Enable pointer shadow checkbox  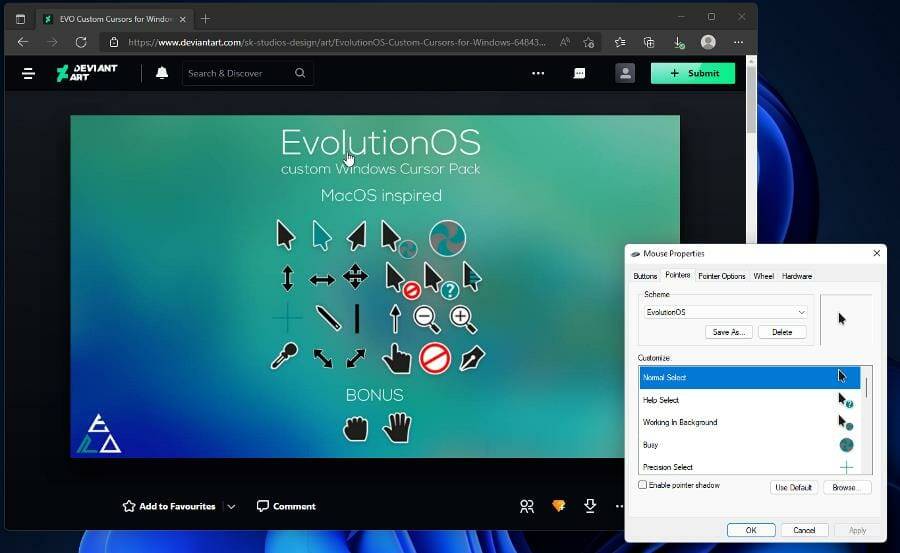tap(643, 485)
